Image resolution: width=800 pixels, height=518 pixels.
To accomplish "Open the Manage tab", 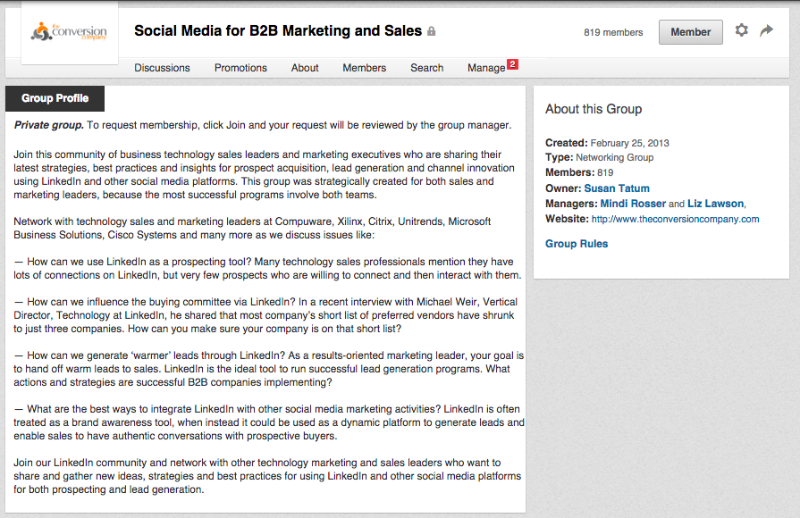I will point(486,68).
